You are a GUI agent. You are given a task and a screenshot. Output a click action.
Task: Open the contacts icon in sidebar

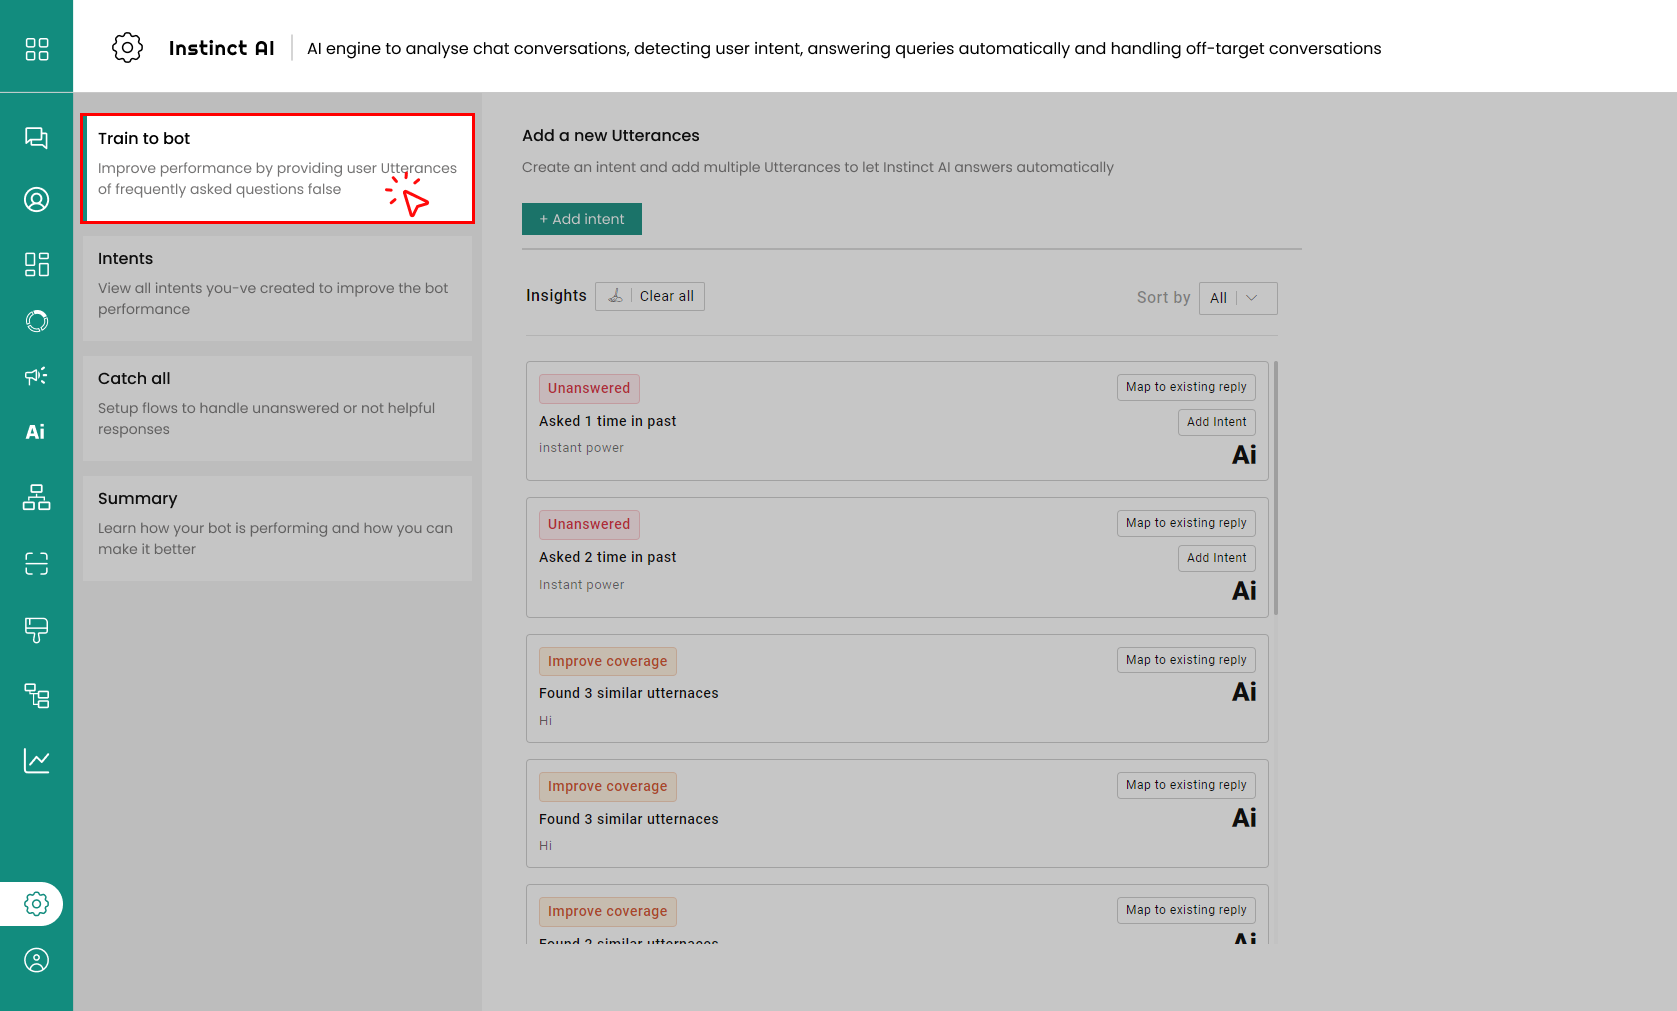[x=36, y=200]
